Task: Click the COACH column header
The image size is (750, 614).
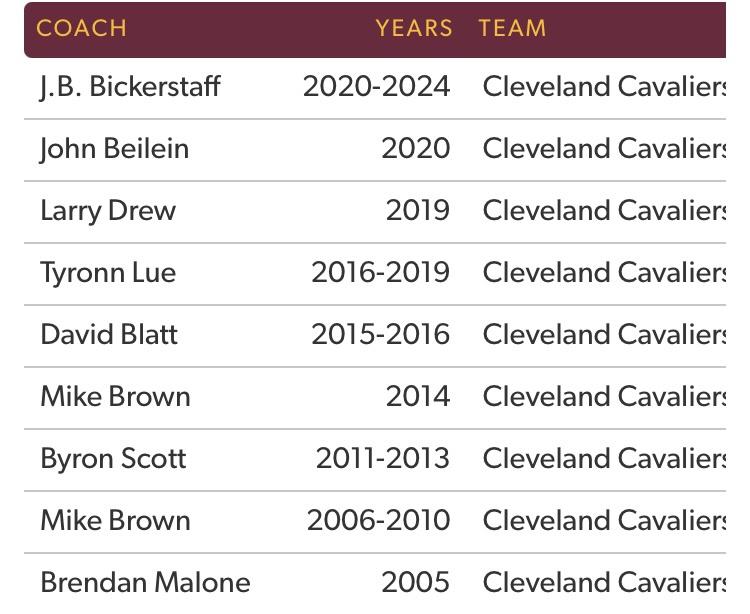Action: [x=82, y=28]
